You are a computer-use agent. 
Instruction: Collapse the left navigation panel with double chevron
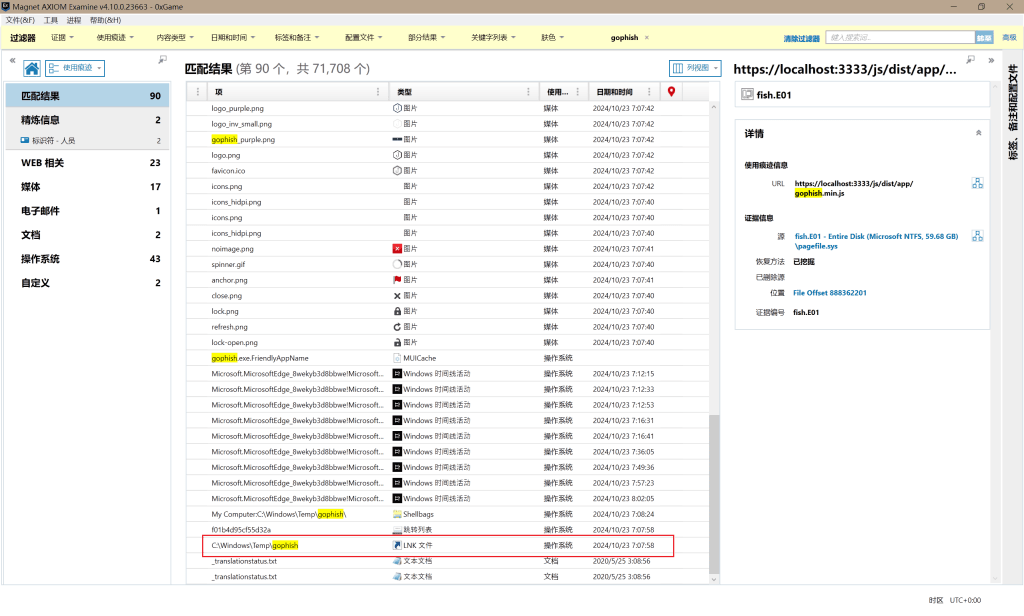[11, 60]
